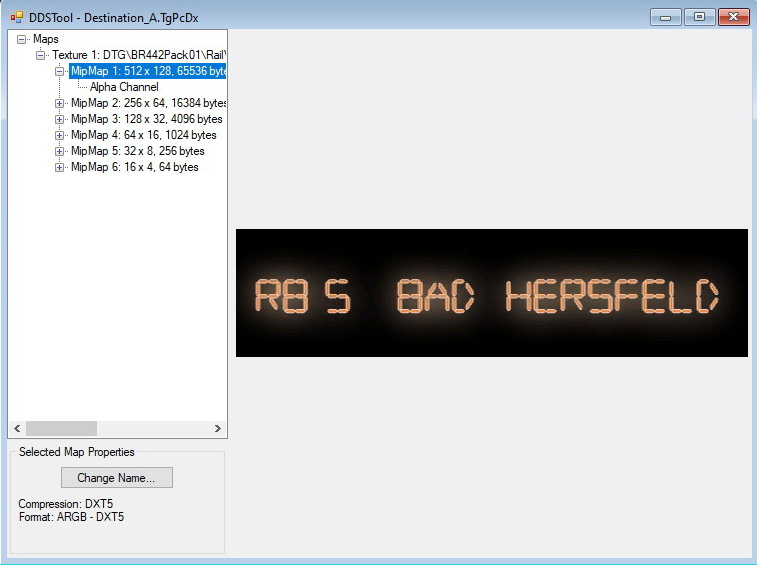Screen dimensions: 757x565
Task: Click the Selected Map Properties group label
Action: pyautogui.click(x=77, y=452)
